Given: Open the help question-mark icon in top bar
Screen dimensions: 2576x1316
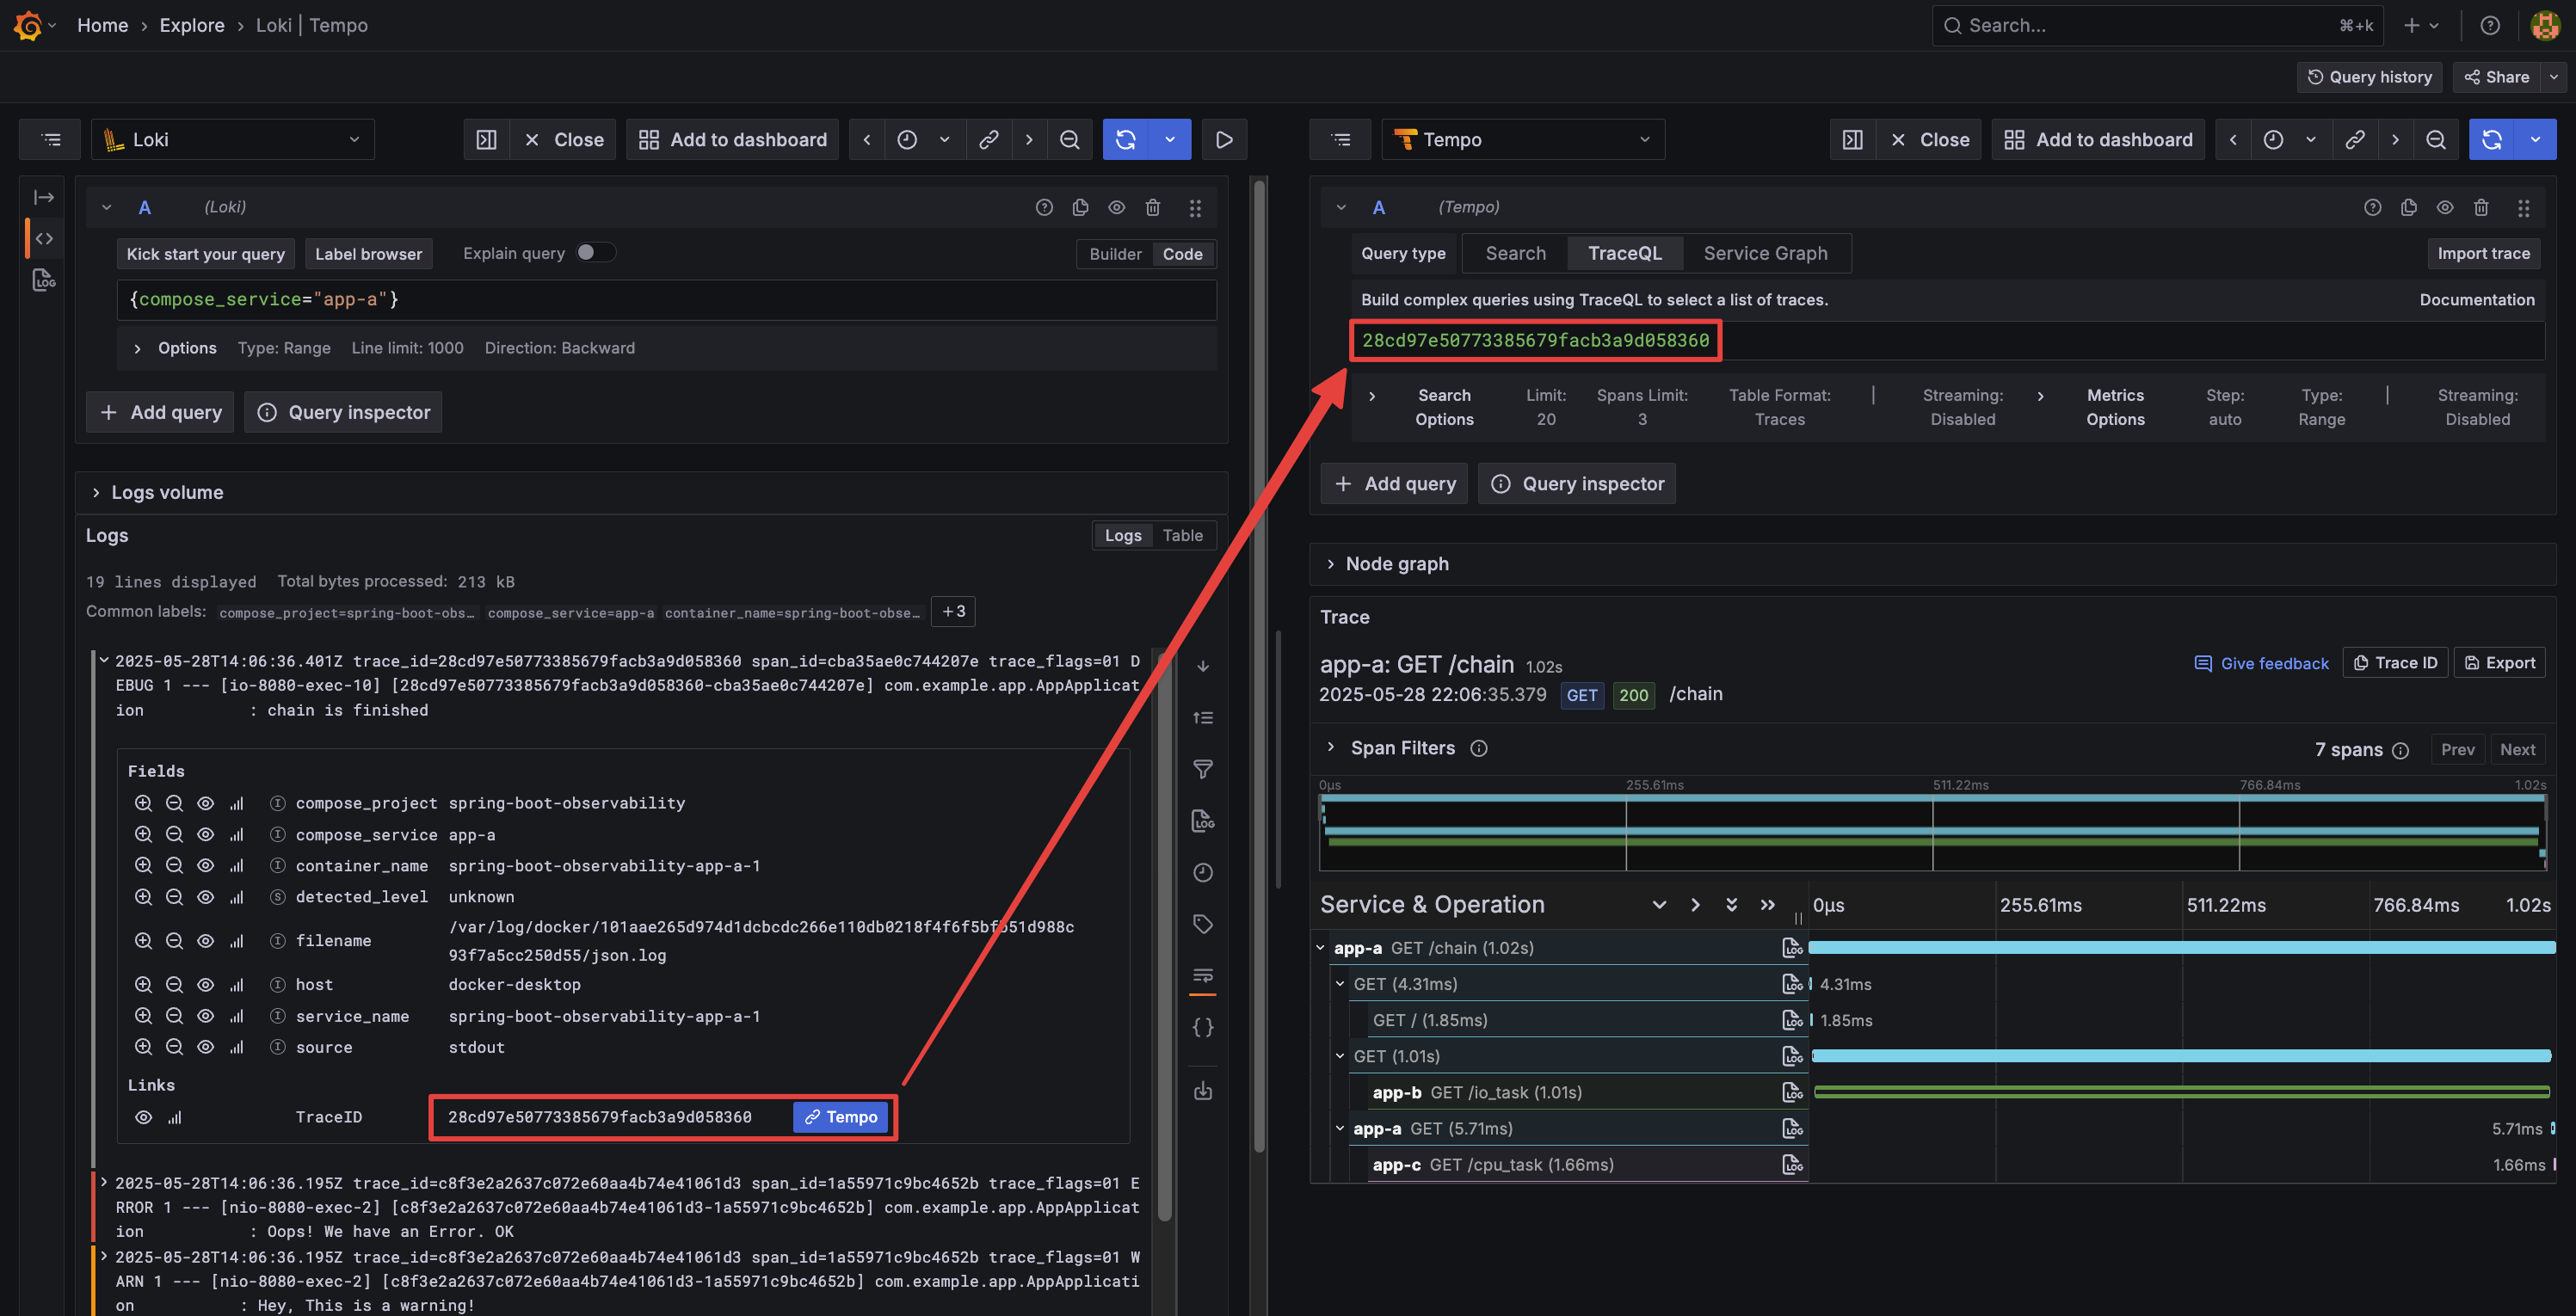Looking at the screenshot, I should tap(2490, 25).
